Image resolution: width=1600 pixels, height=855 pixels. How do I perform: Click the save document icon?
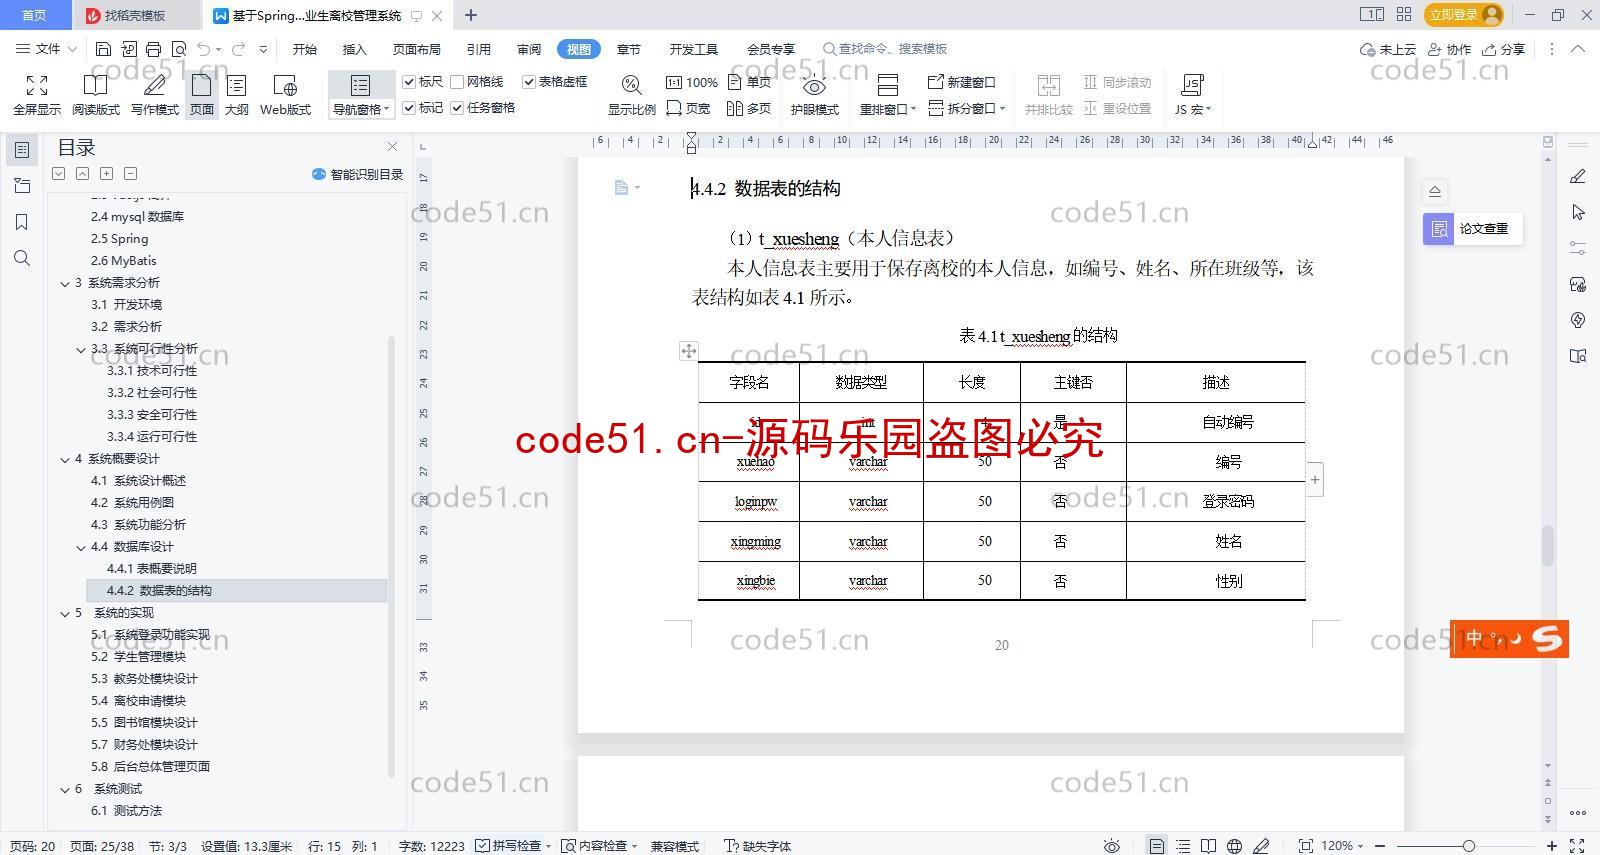pos(103,49)
